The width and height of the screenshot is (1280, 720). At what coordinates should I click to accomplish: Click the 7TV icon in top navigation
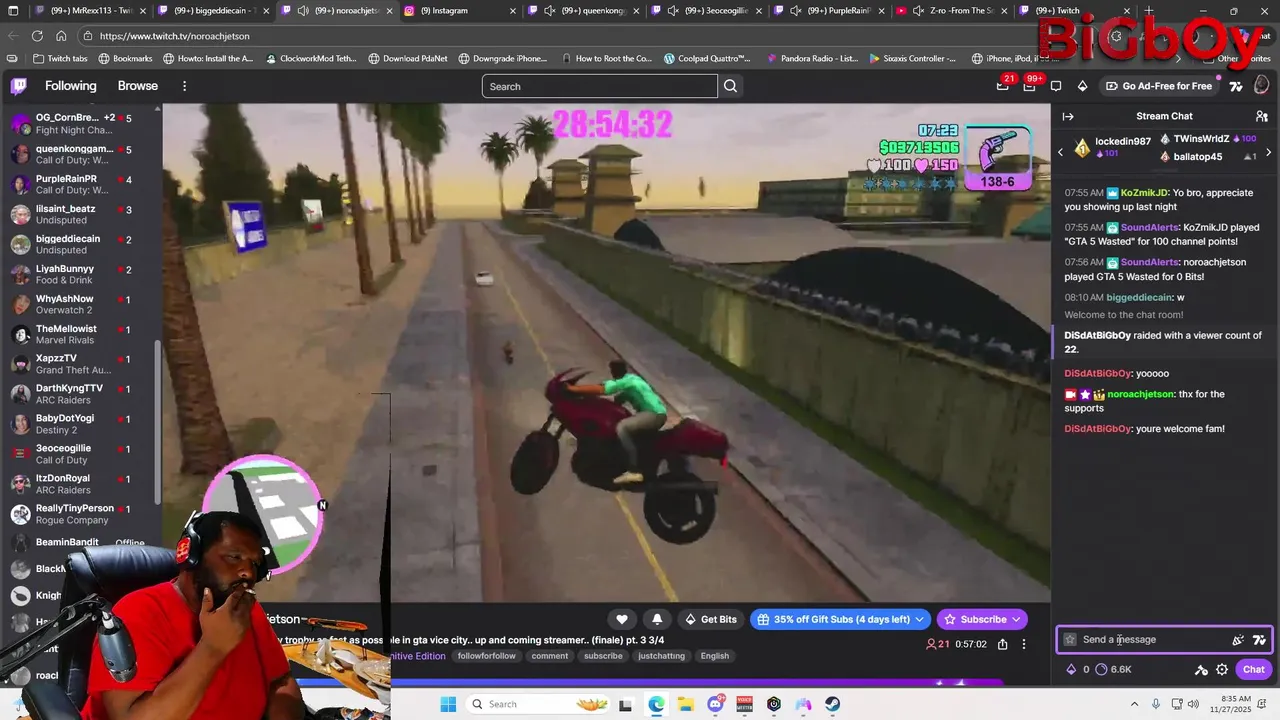pos(1236,86)
